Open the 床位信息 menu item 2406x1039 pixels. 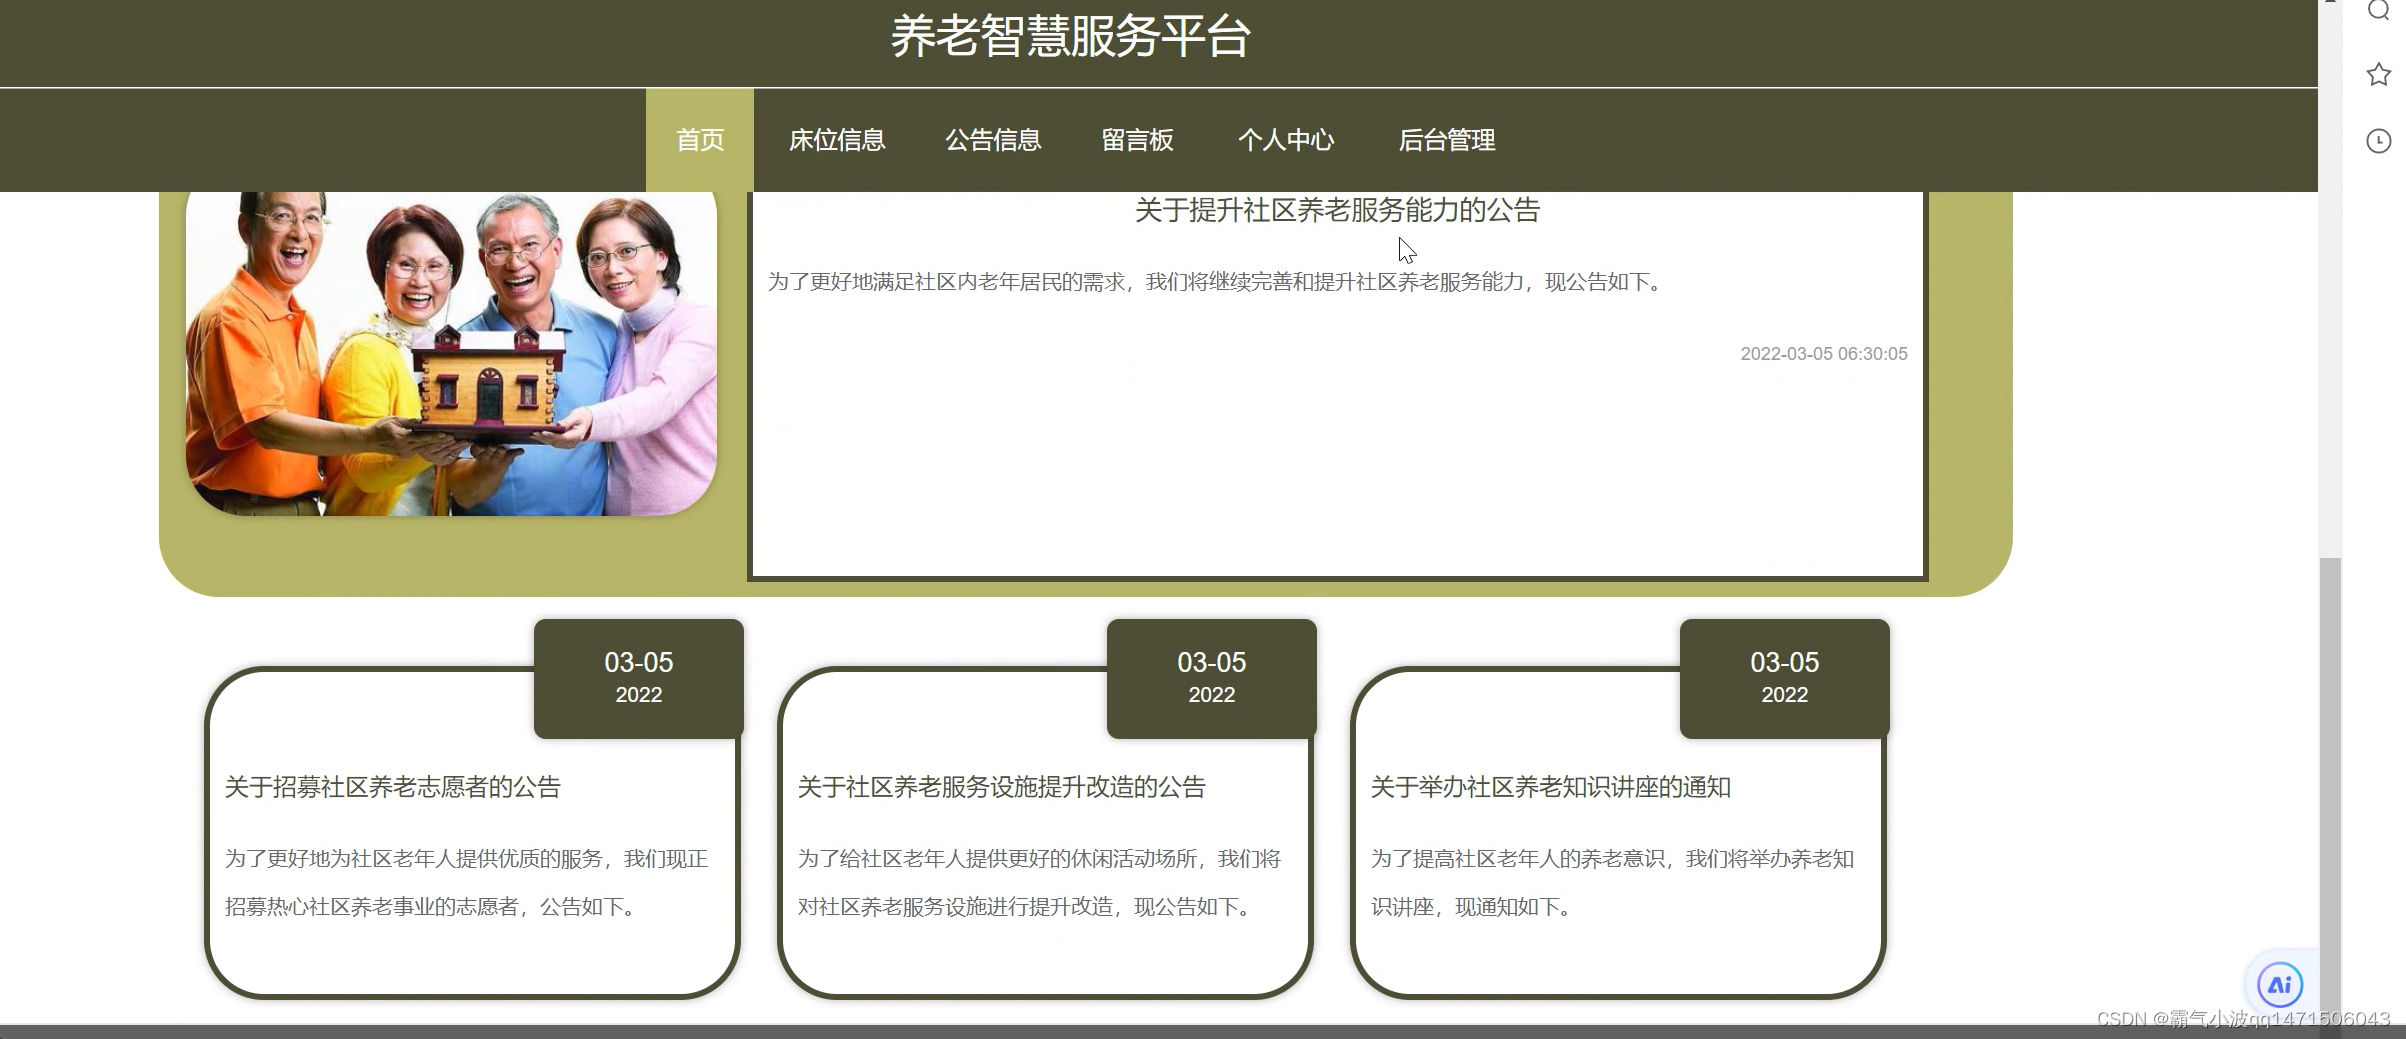(837, 140)
